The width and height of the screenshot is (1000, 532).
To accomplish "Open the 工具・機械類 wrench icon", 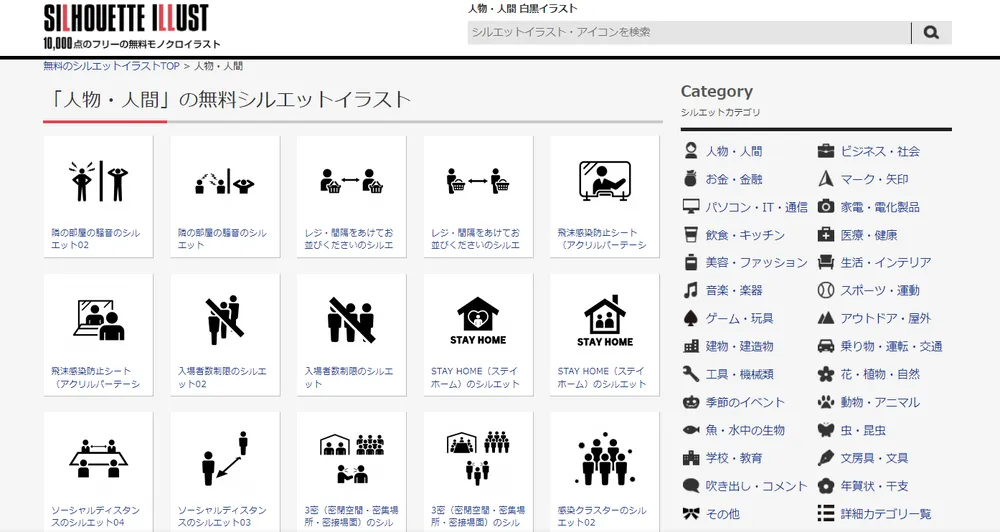I will coord(691,374).
